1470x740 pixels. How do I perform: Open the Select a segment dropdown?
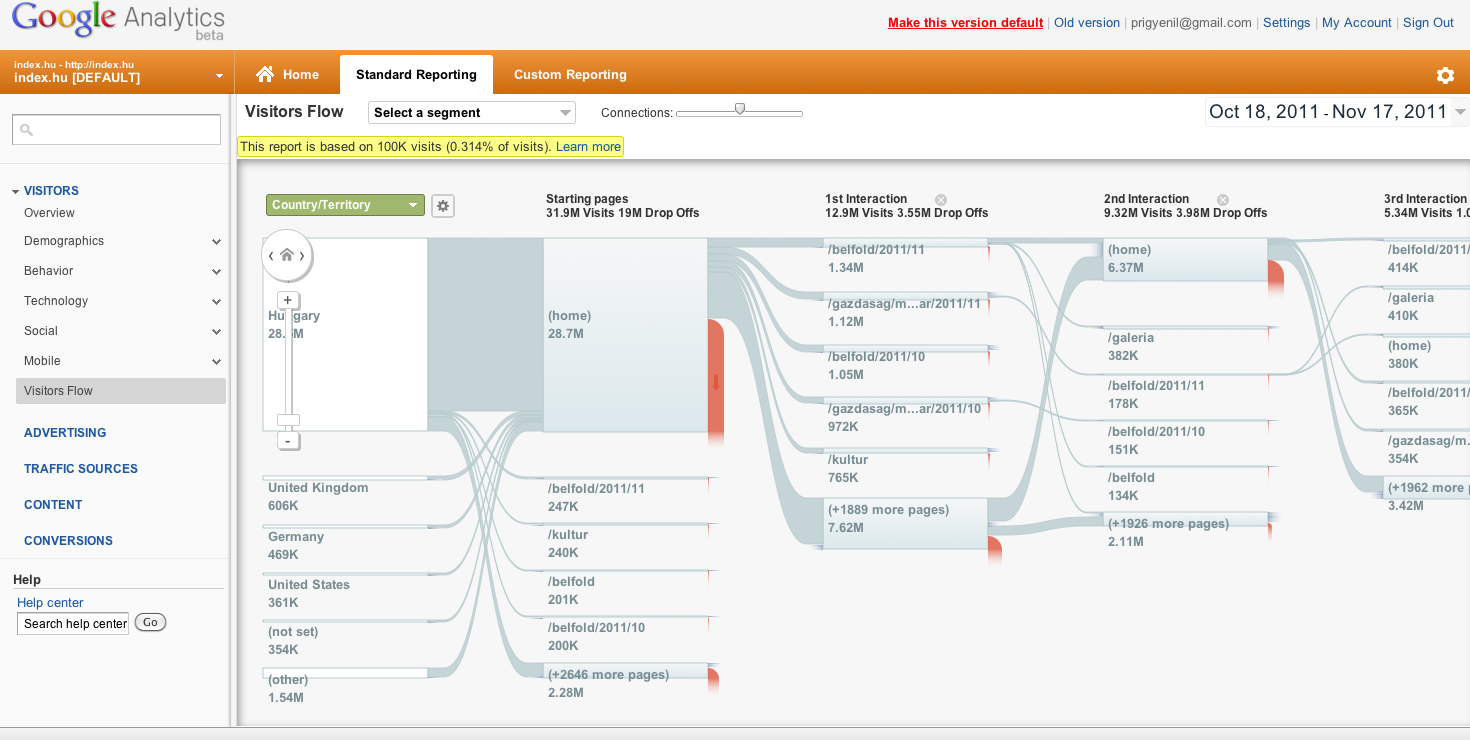[x=472, y=113]
